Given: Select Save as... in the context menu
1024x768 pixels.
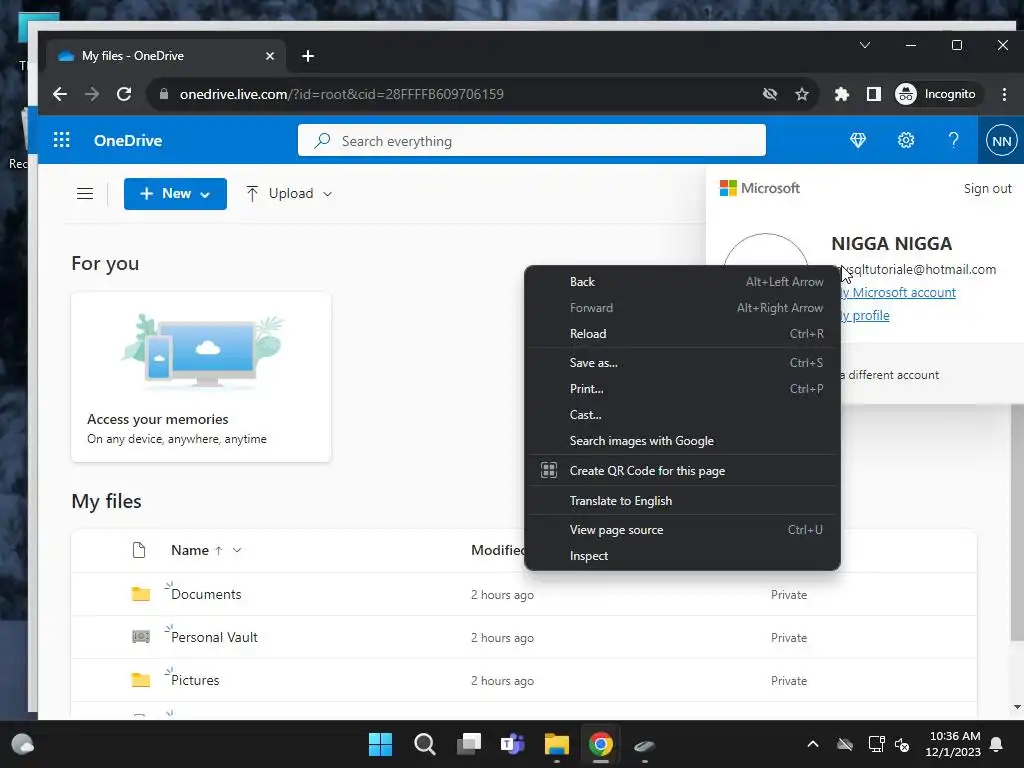Looking at the screenshot, I should pyautogui.click(x=682, y=362).
